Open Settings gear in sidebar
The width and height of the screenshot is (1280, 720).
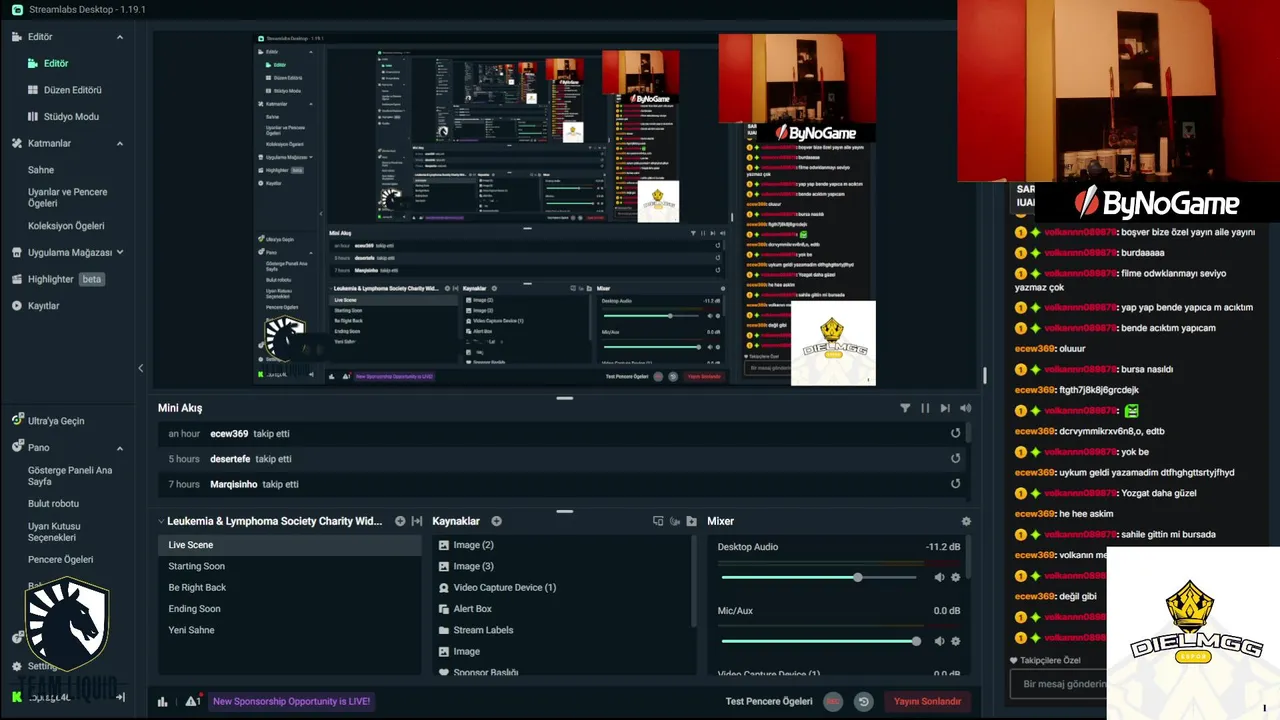point(17,666)
